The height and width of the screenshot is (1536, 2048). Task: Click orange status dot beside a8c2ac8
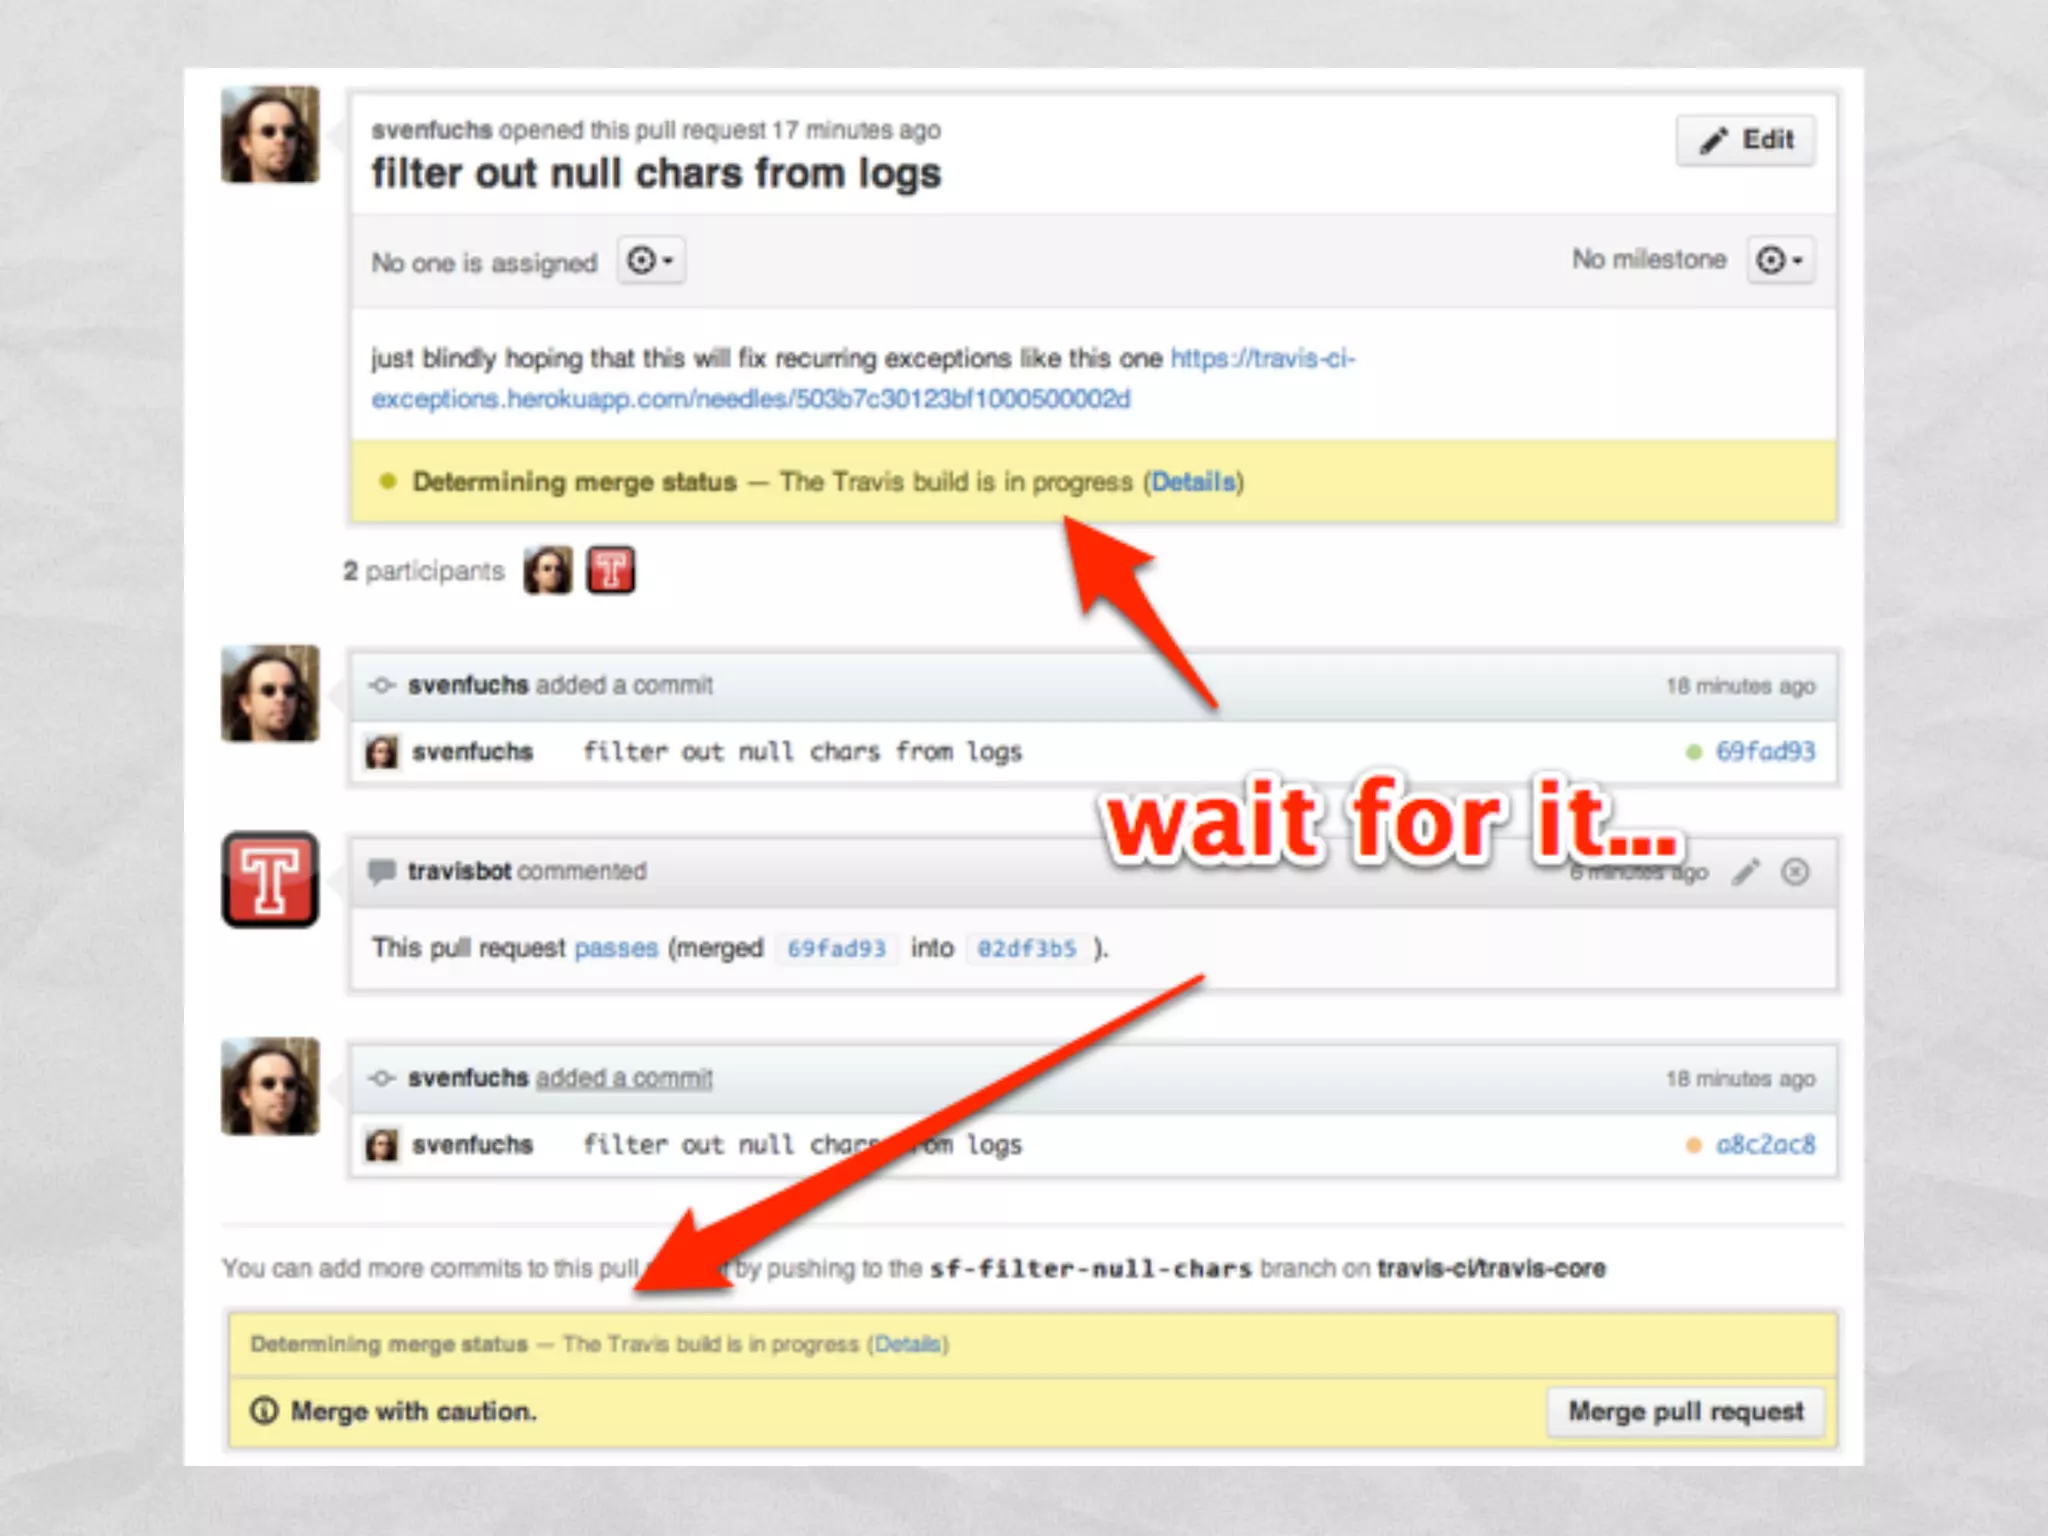(1693, 1145)
